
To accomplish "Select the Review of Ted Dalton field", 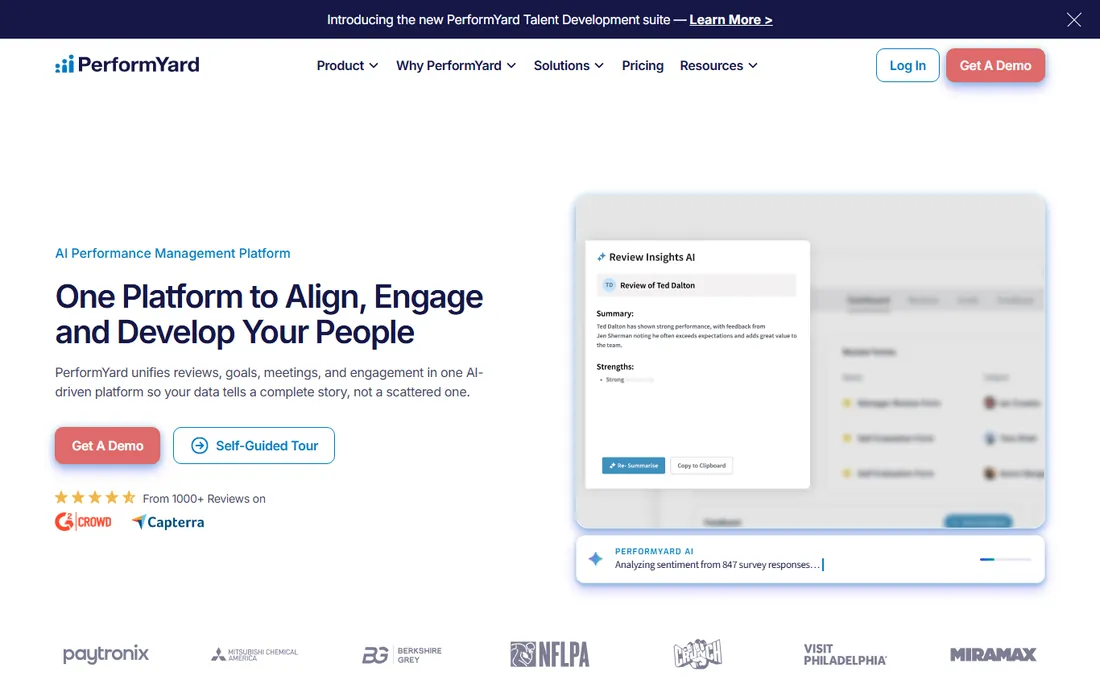I will [x=696, y=285].
